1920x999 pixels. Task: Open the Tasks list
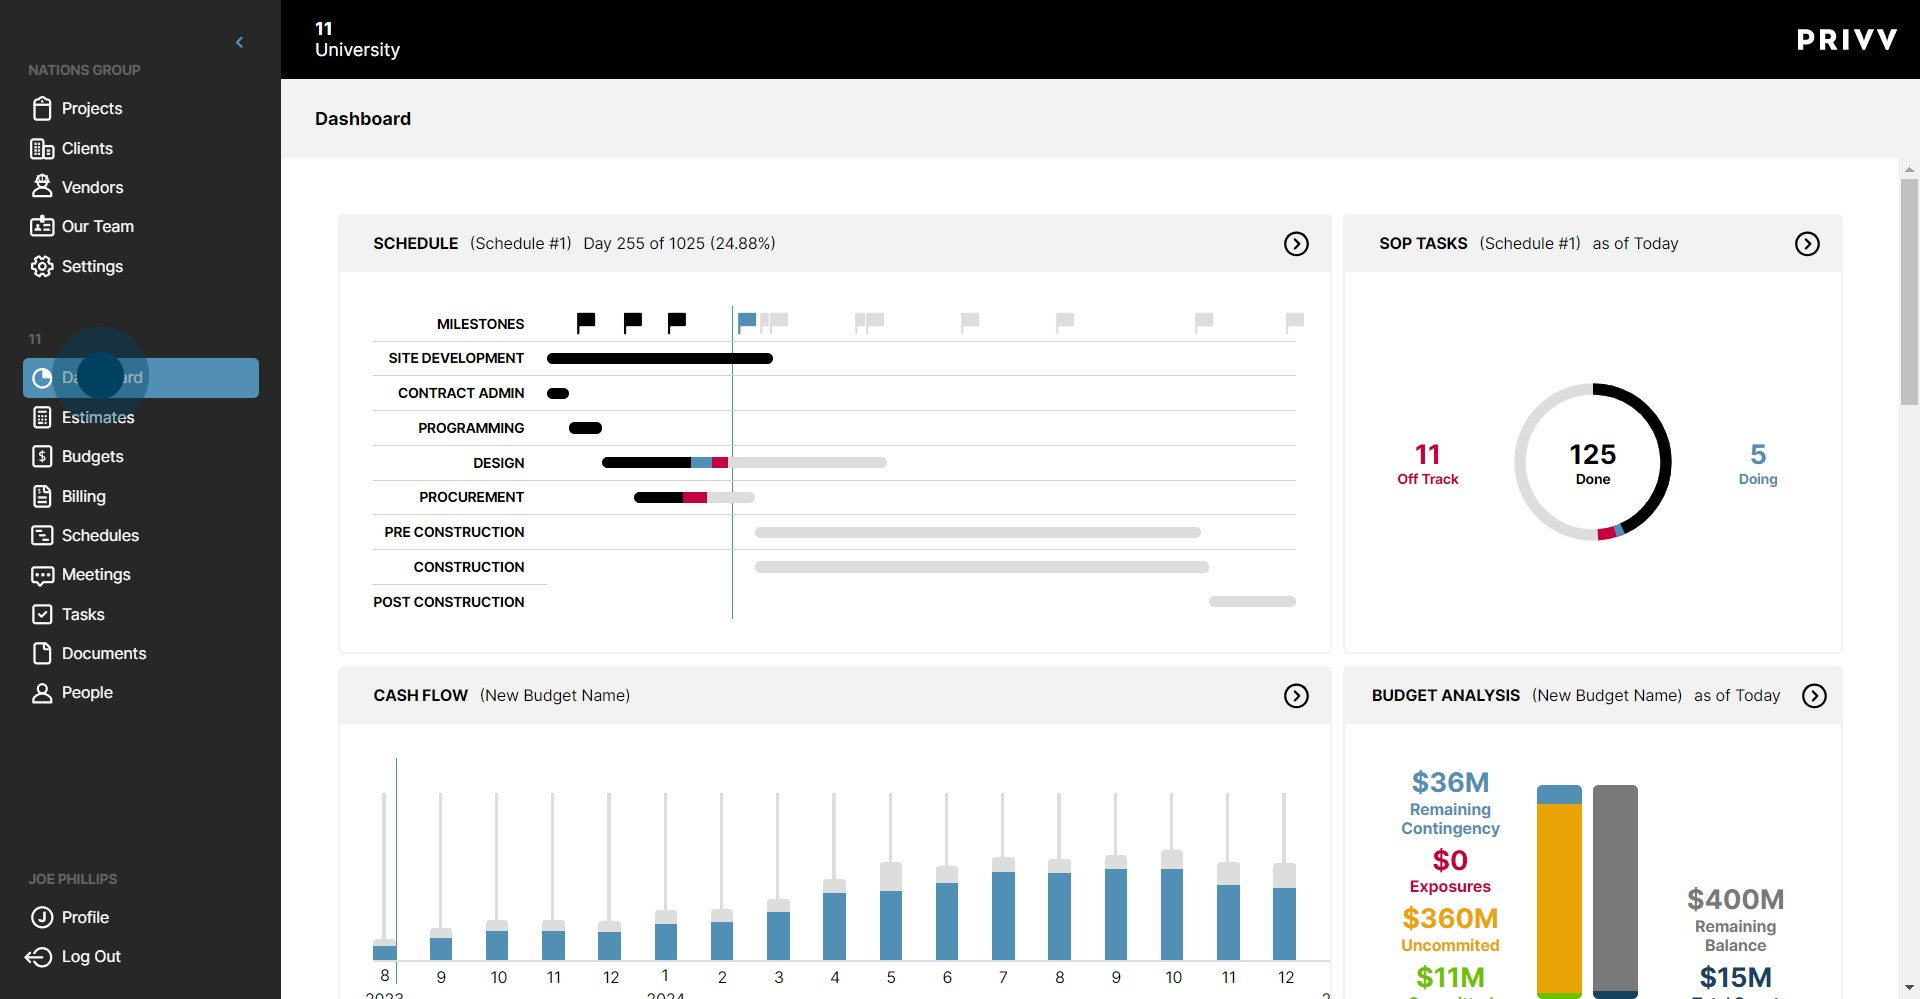click(83, 614)
